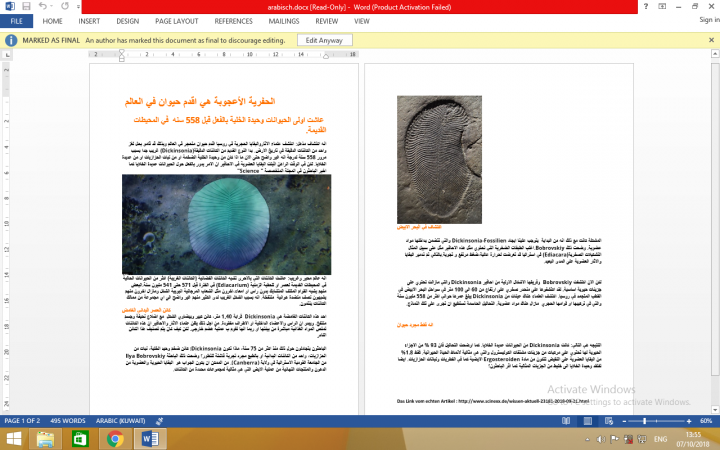Switch to the INSERT ribbon tab
This screenshot has height=450, width=720.
pos(89,21)
